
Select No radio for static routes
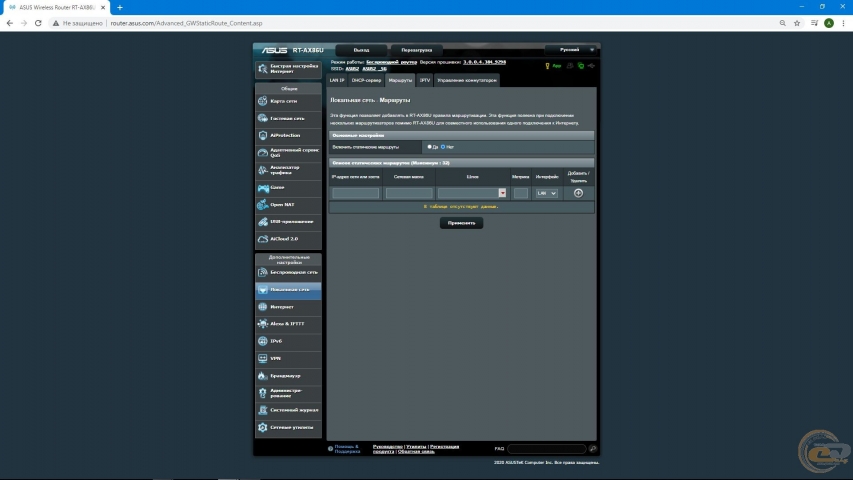tap(443, 147)
